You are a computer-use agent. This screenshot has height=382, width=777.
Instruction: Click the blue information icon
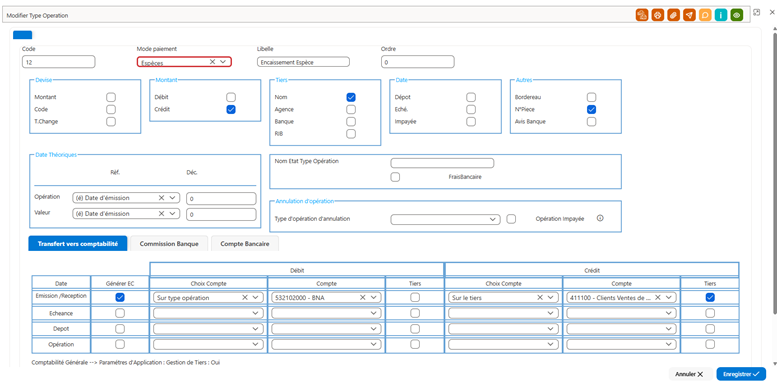coord(721,15)
